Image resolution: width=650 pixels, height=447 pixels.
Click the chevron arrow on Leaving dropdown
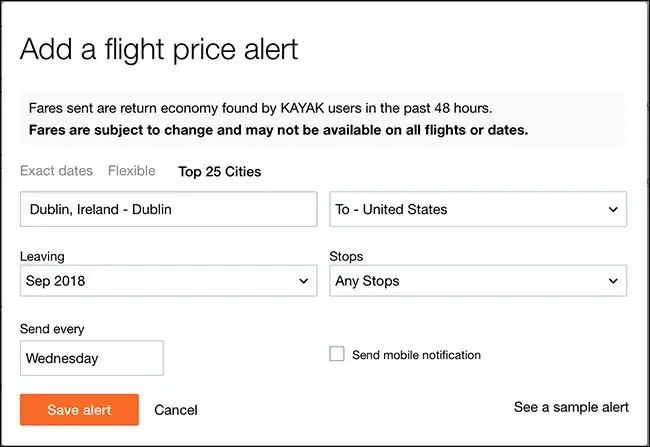[x=304, y=282]
